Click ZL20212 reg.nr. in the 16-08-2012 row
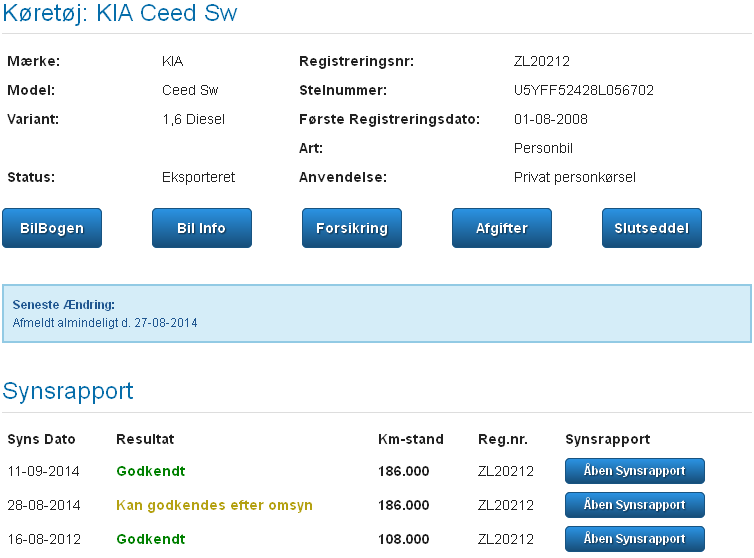This screenshot has height=558, width=754. pyautogui.click(x=506, y=539)
